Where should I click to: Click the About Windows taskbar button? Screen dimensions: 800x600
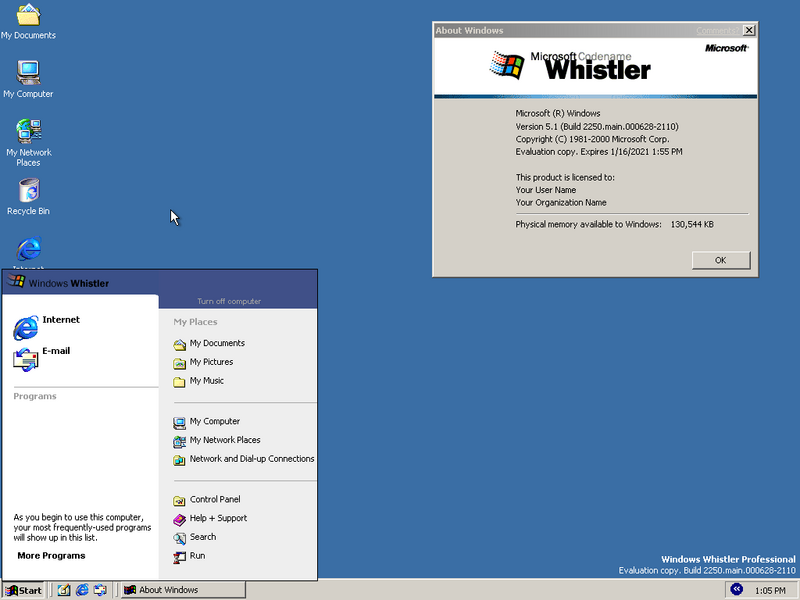(180, 589)
